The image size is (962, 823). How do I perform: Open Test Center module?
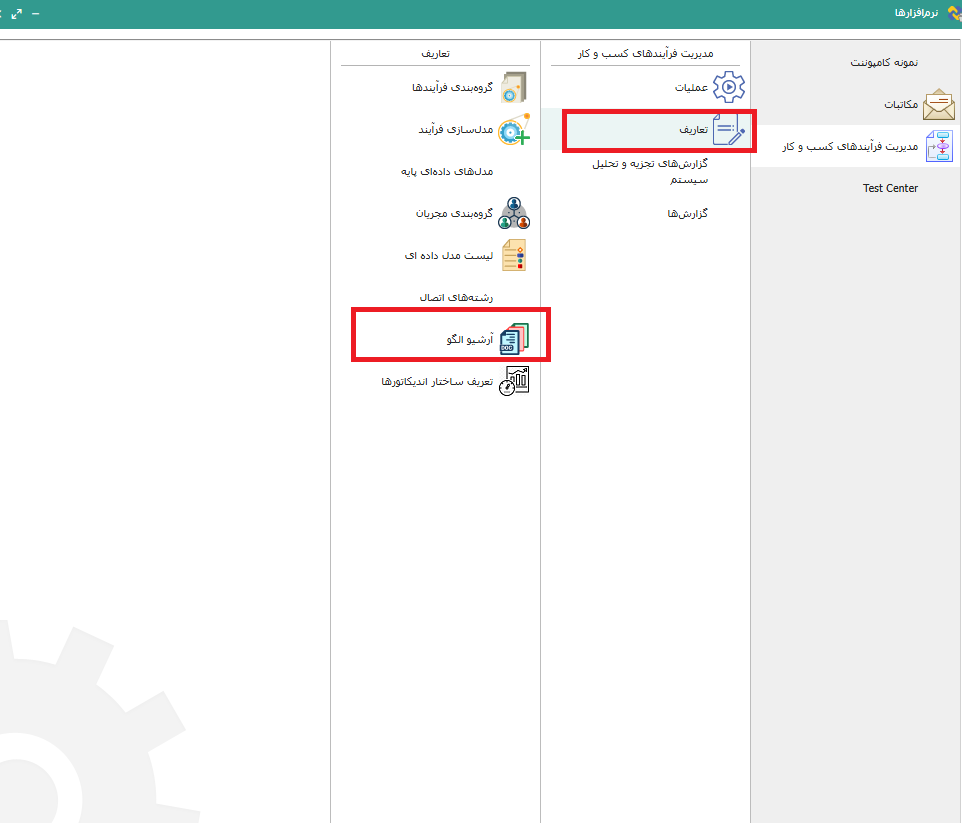(x=890, y=188)
